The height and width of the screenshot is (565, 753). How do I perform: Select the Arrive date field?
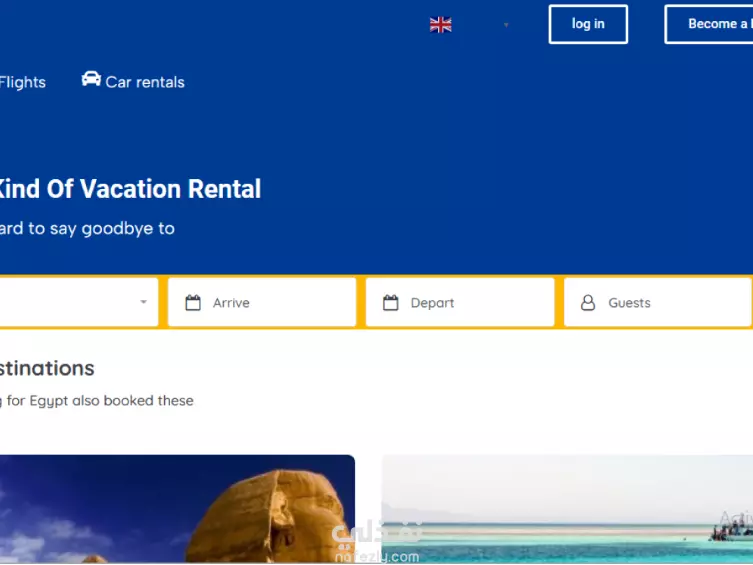click(262, 302)
